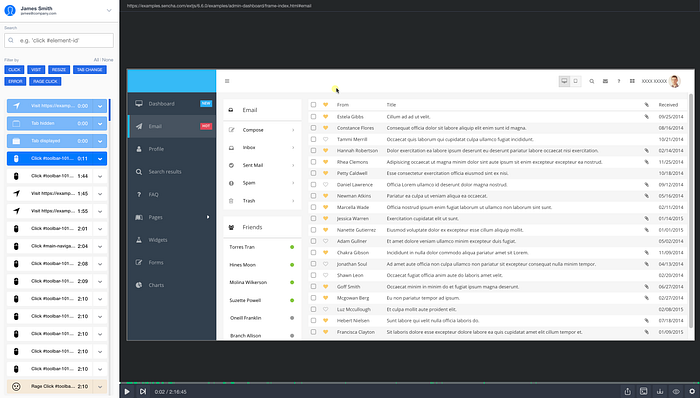
Task: Open the mail icon in dashboard header
Action: click(605, 81)
